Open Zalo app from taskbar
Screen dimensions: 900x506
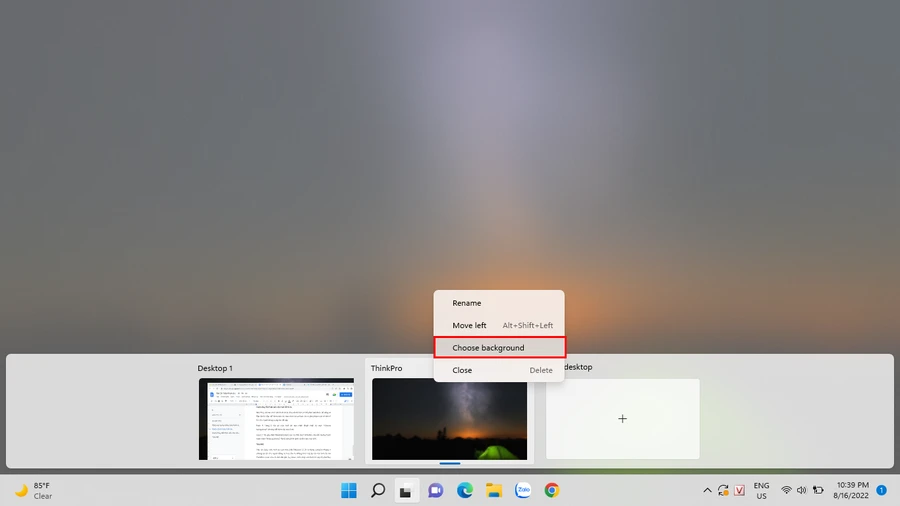point(523,491)
